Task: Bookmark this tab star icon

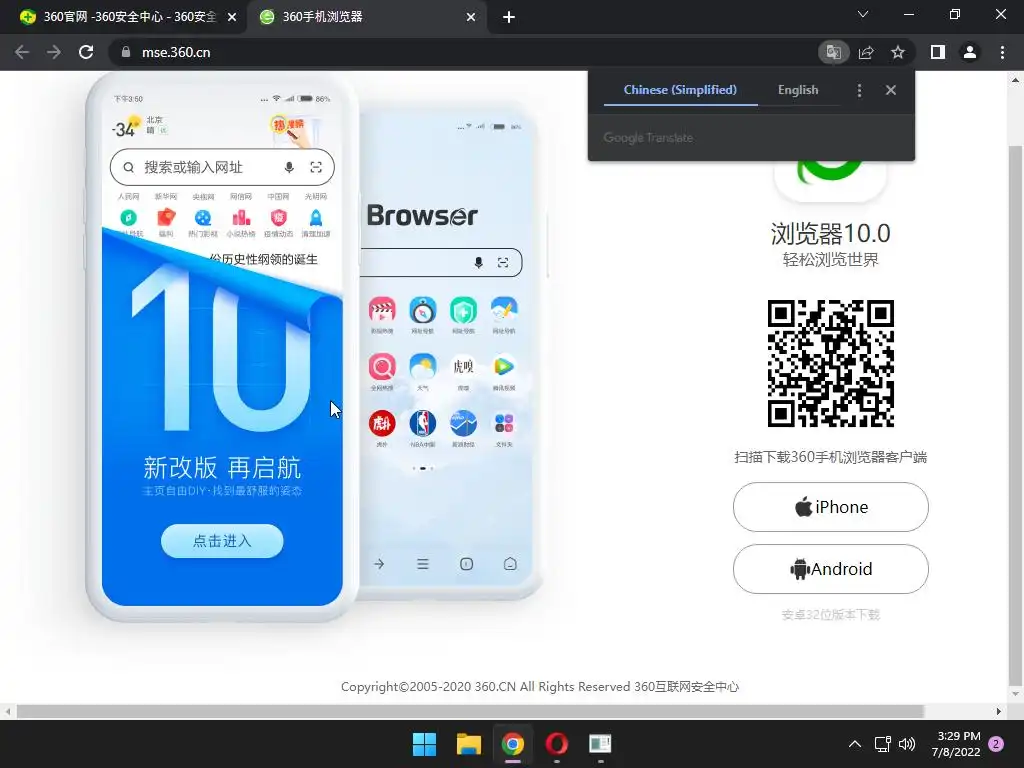Action: (898, 52)
